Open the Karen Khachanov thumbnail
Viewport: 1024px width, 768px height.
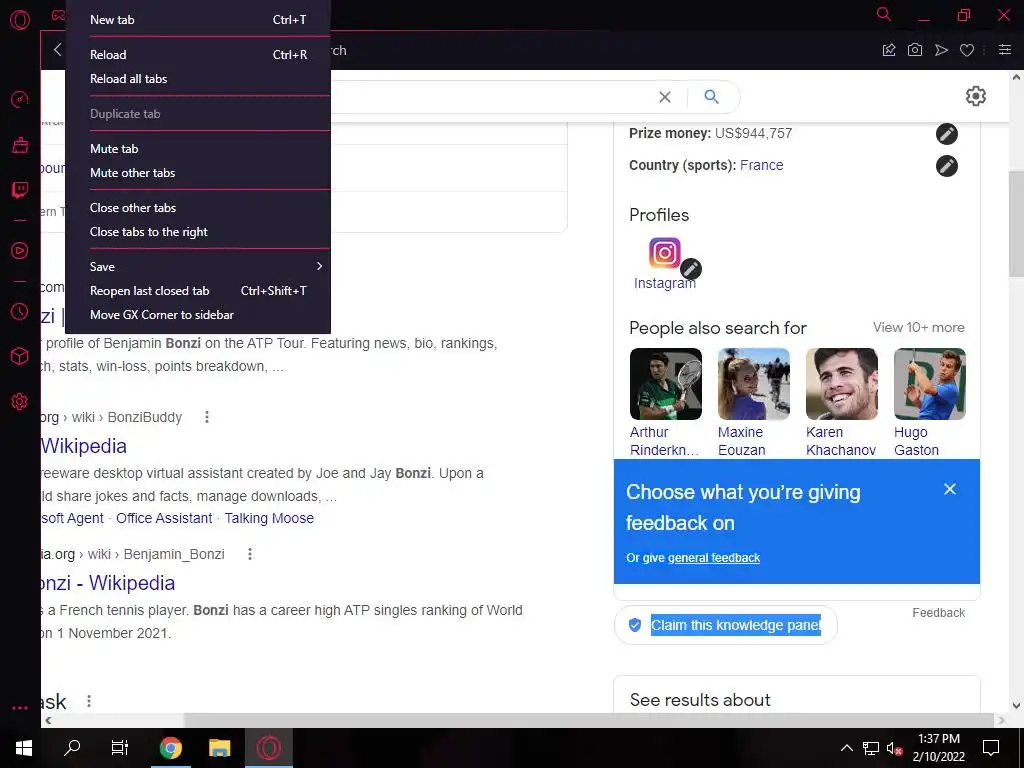tap(842, 384)
